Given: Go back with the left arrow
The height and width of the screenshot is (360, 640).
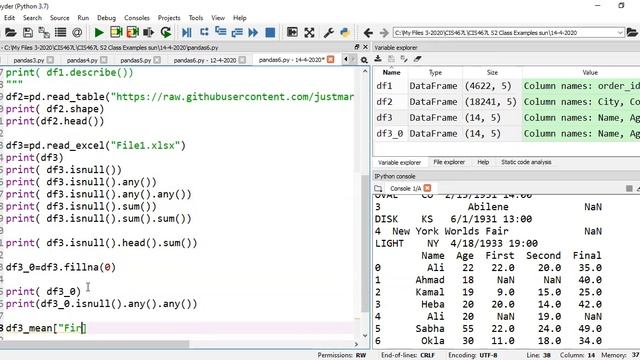Looking at the screenshot, I should (368, 33).
